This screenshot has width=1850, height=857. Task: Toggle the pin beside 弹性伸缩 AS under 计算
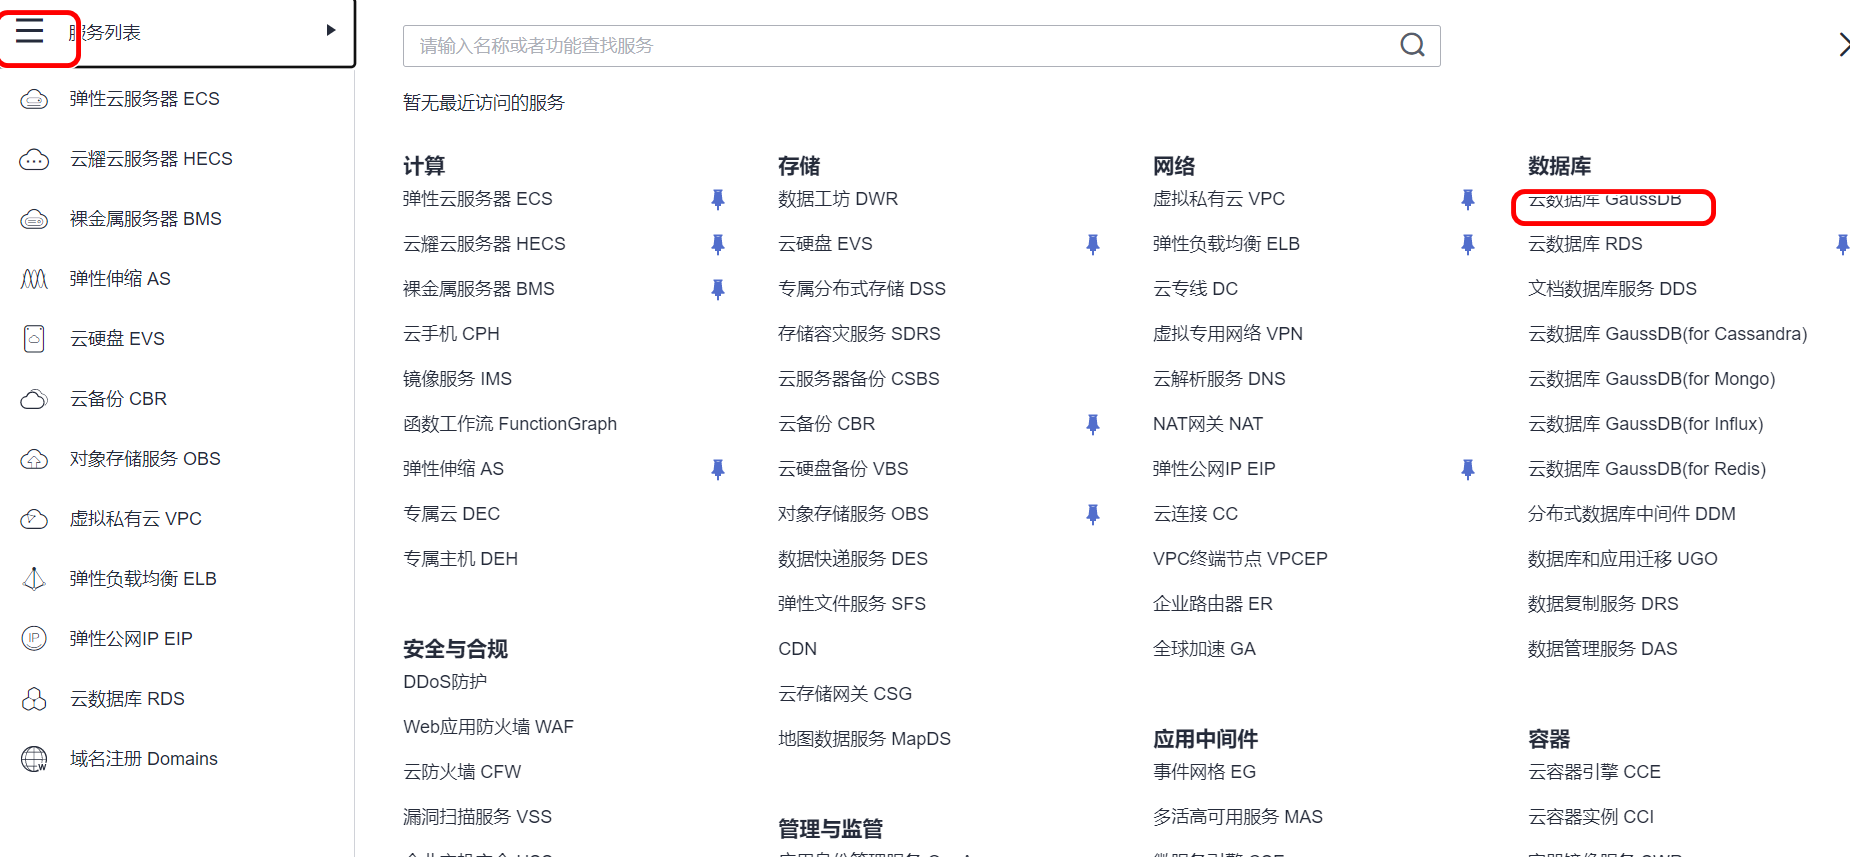[x=717, y=469]
